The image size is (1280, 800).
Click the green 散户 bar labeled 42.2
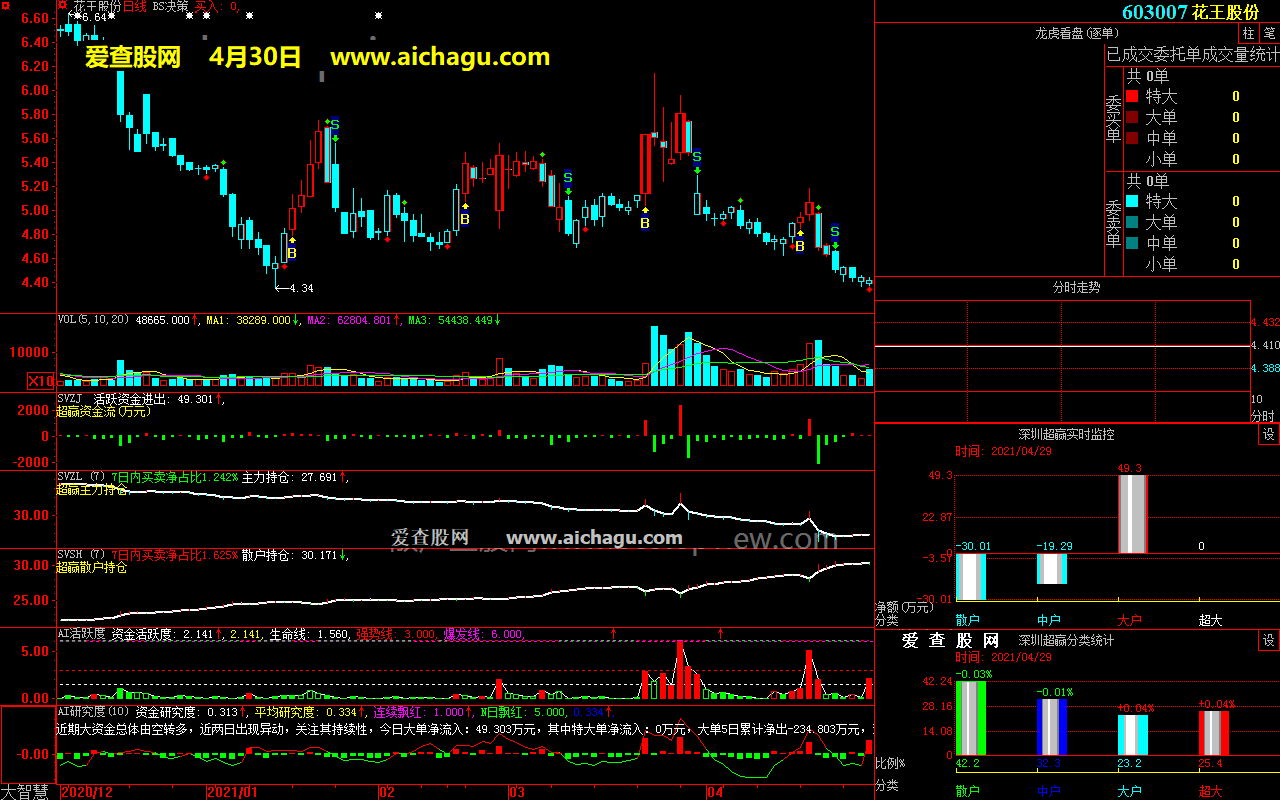(970, 718)
